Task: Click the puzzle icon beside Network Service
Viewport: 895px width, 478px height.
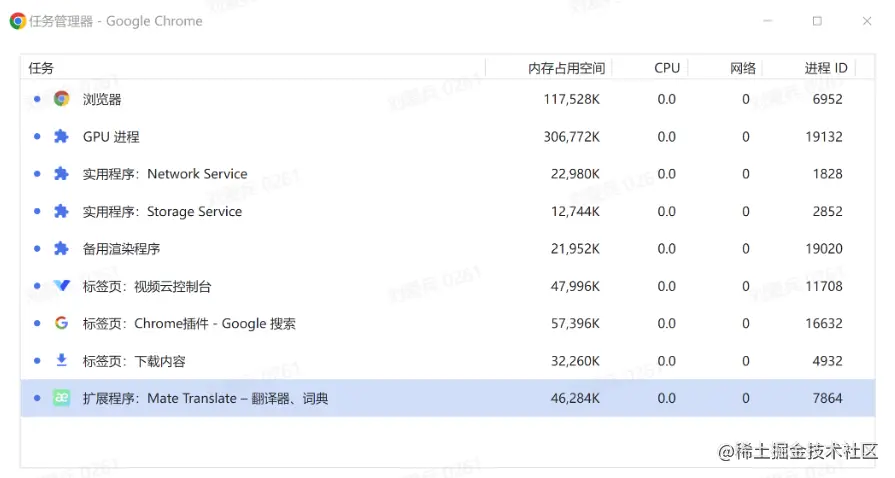Action: pyautogui.click(x=61, y=174)
